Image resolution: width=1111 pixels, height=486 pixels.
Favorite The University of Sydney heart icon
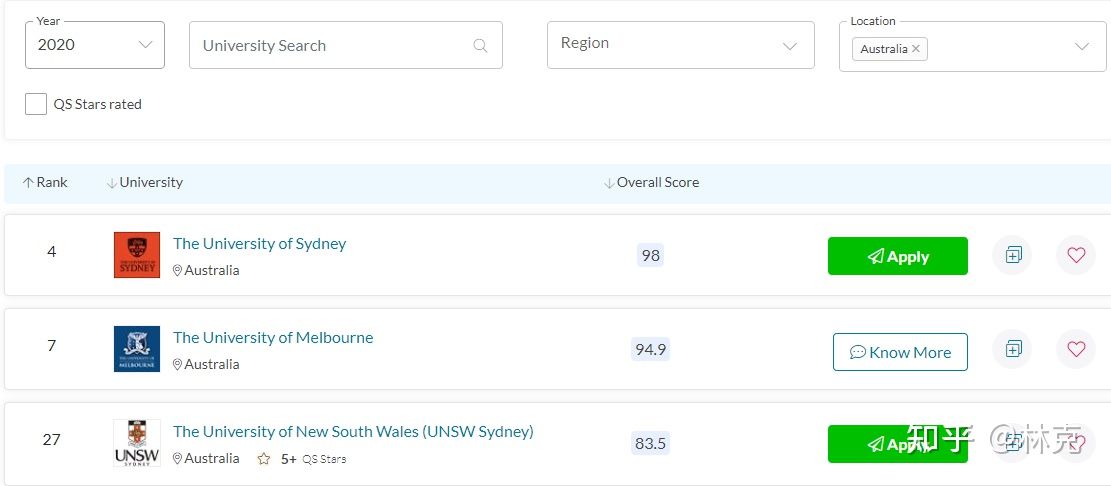pos(1076,255)
